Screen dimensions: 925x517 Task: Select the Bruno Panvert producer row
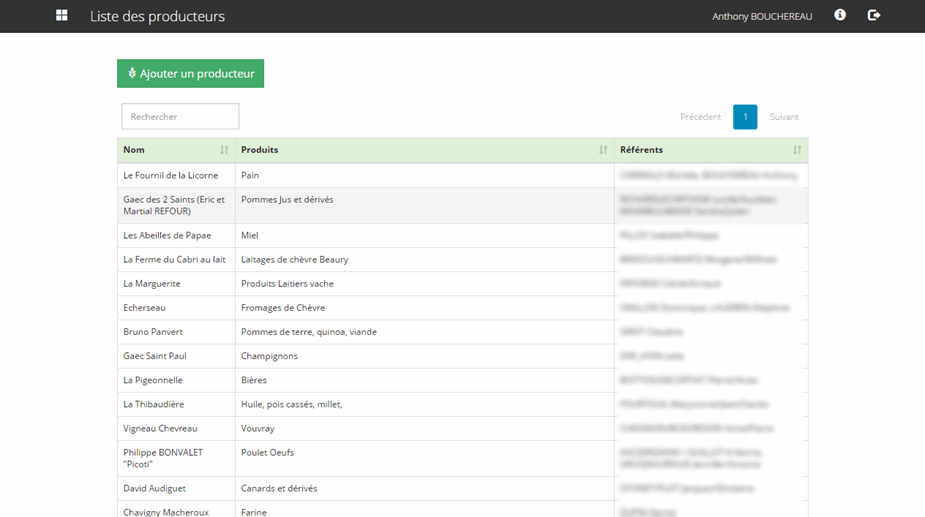point(152,332)
